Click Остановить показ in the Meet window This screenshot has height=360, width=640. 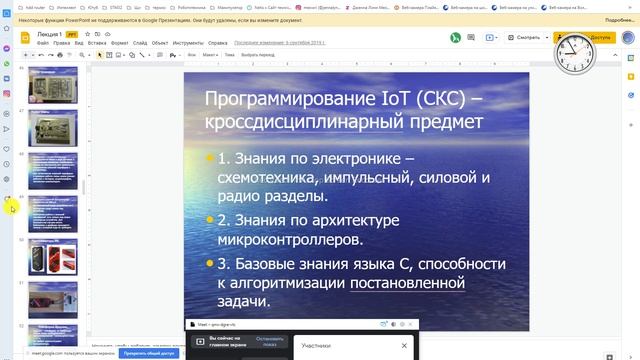coord(269,342)
